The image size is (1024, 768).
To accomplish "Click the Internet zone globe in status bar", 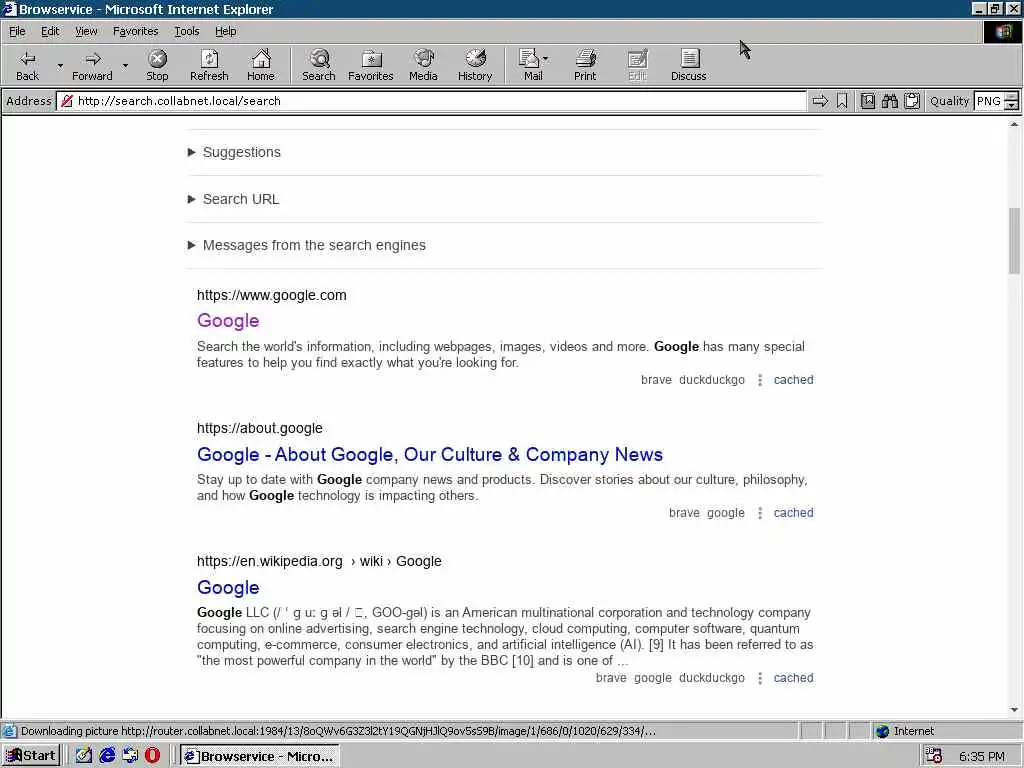I will tap(882, 731).
